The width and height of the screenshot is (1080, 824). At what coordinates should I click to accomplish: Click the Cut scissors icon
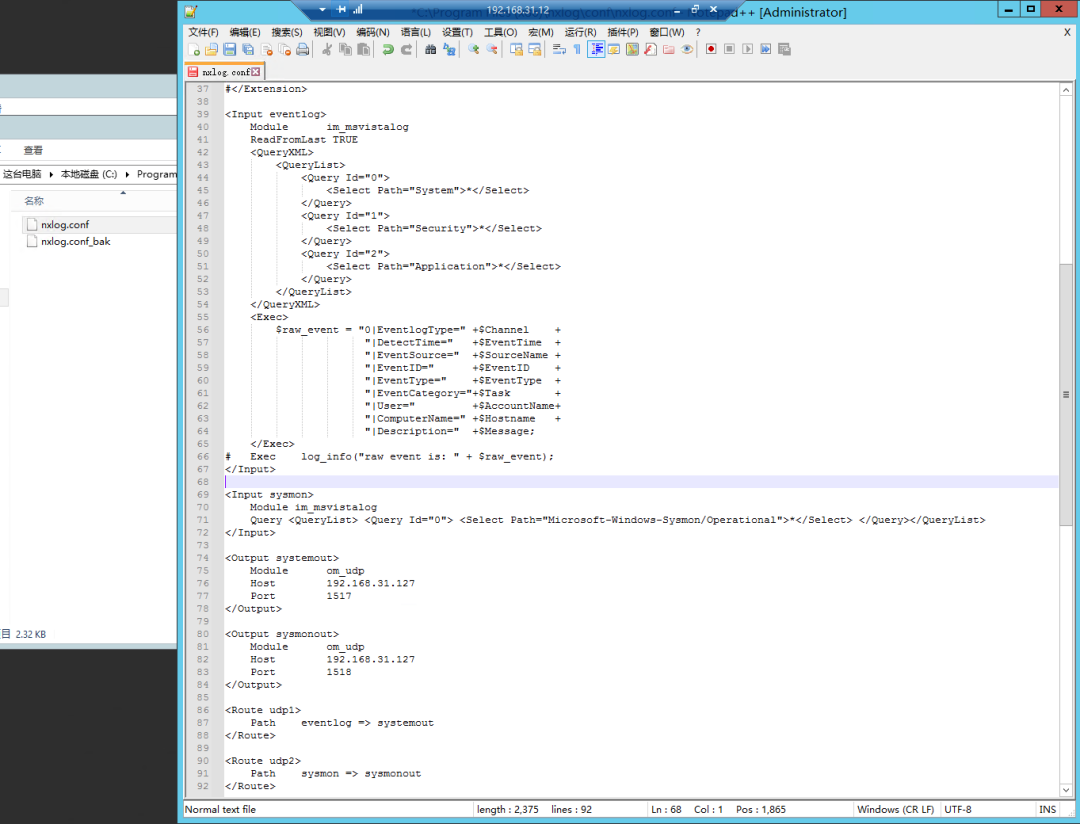[327, 49]
